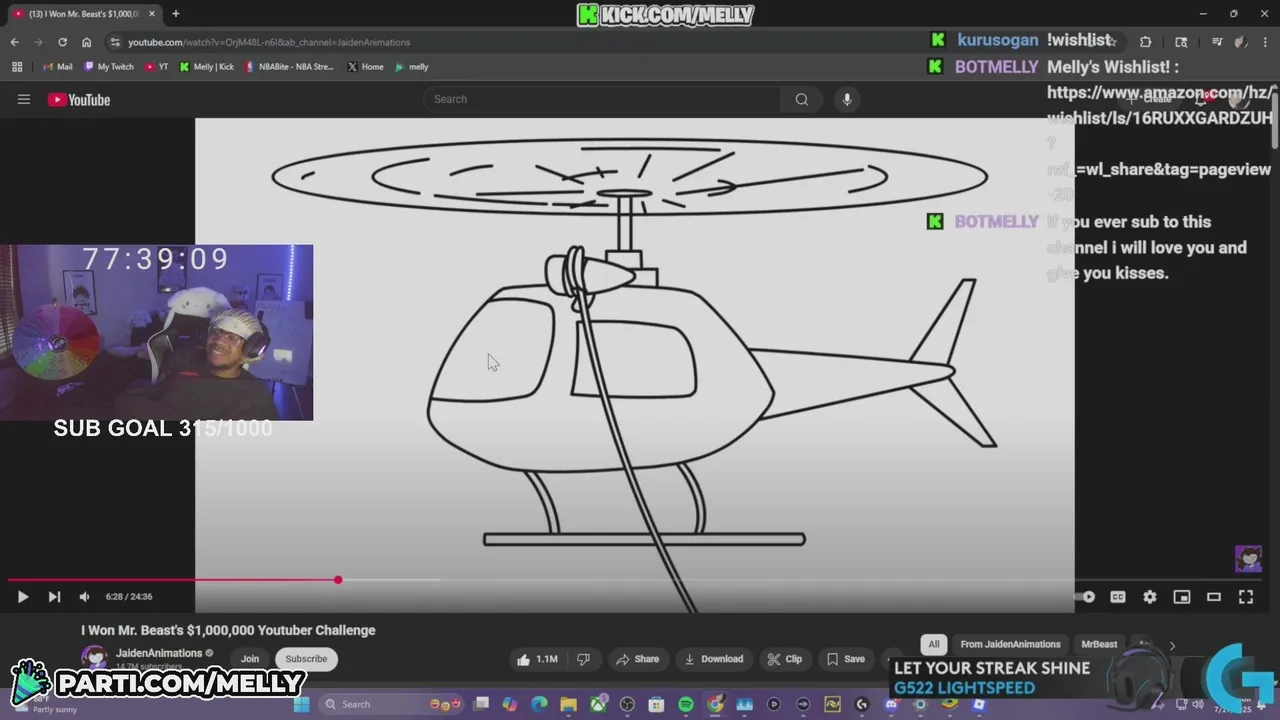
Task: Select the From JaidenAnimations chip
Action: (1010, 644)
